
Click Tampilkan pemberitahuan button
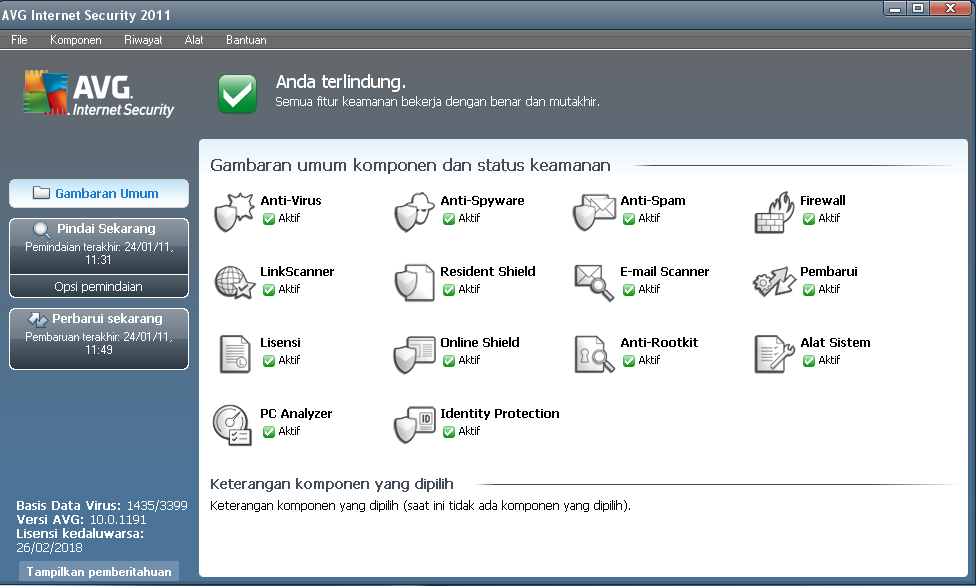[x=99, y=572]
